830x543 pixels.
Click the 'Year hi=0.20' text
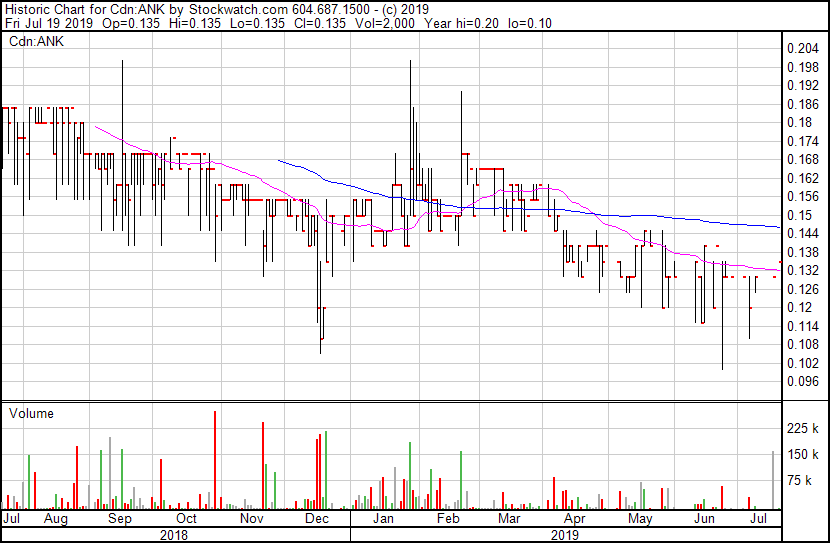(461, 23)
